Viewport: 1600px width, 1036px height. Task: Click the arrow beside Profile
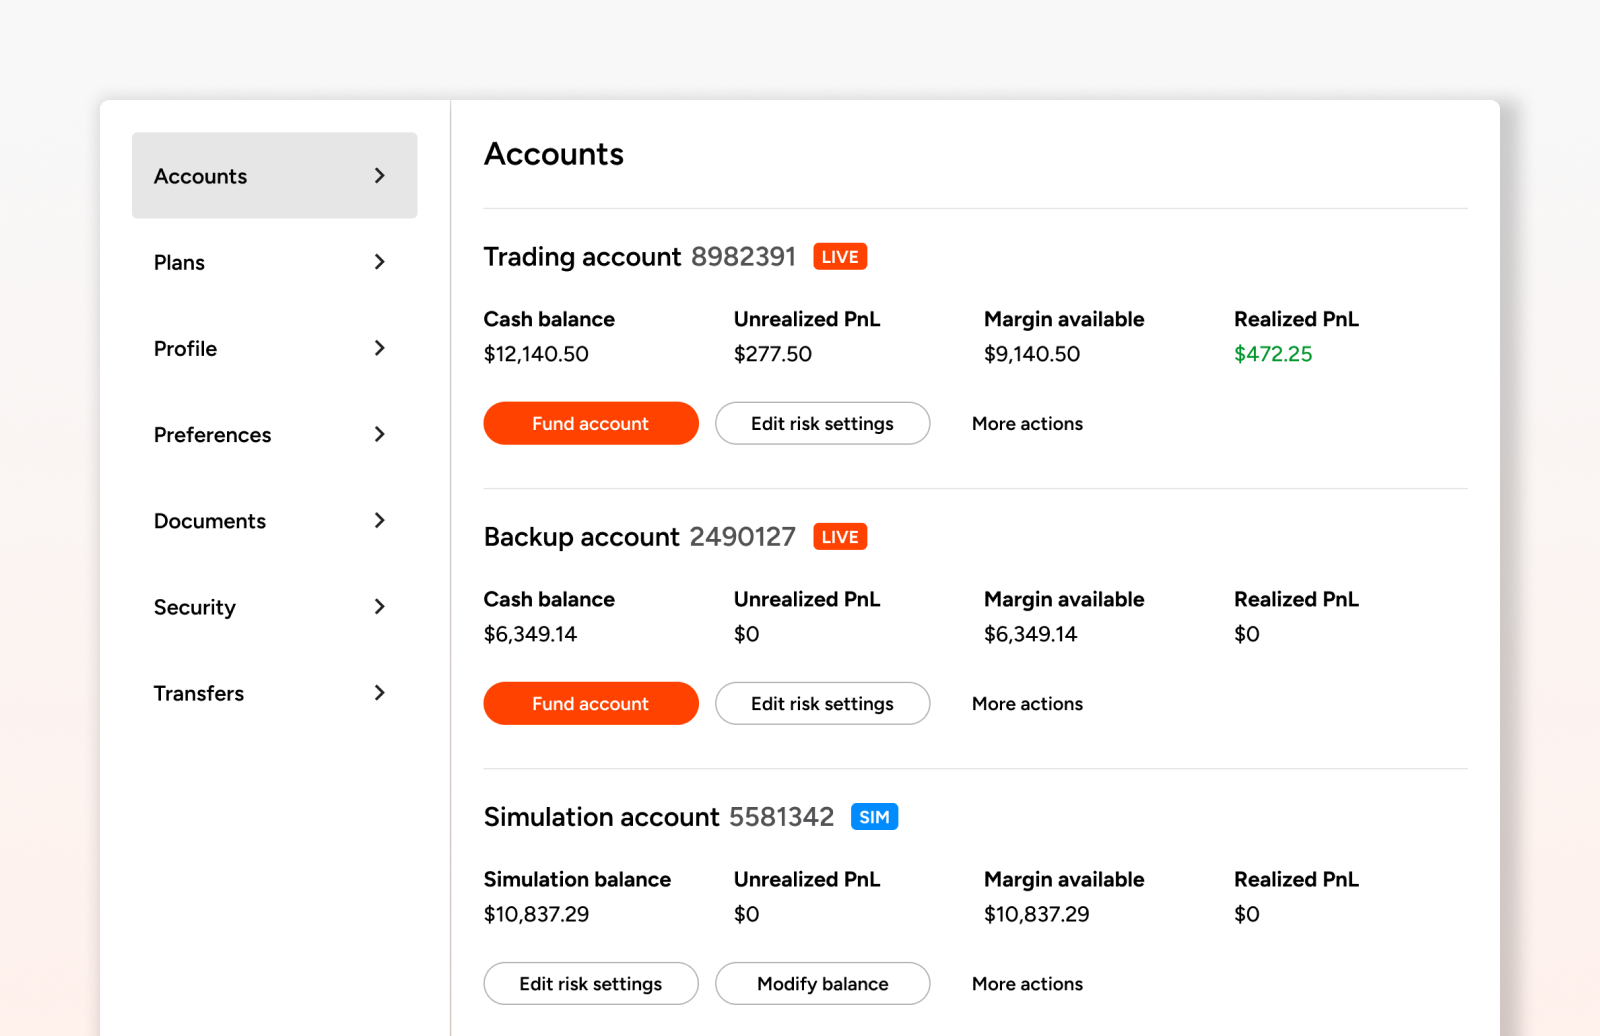pyautogui.click(x=379, y=348)
